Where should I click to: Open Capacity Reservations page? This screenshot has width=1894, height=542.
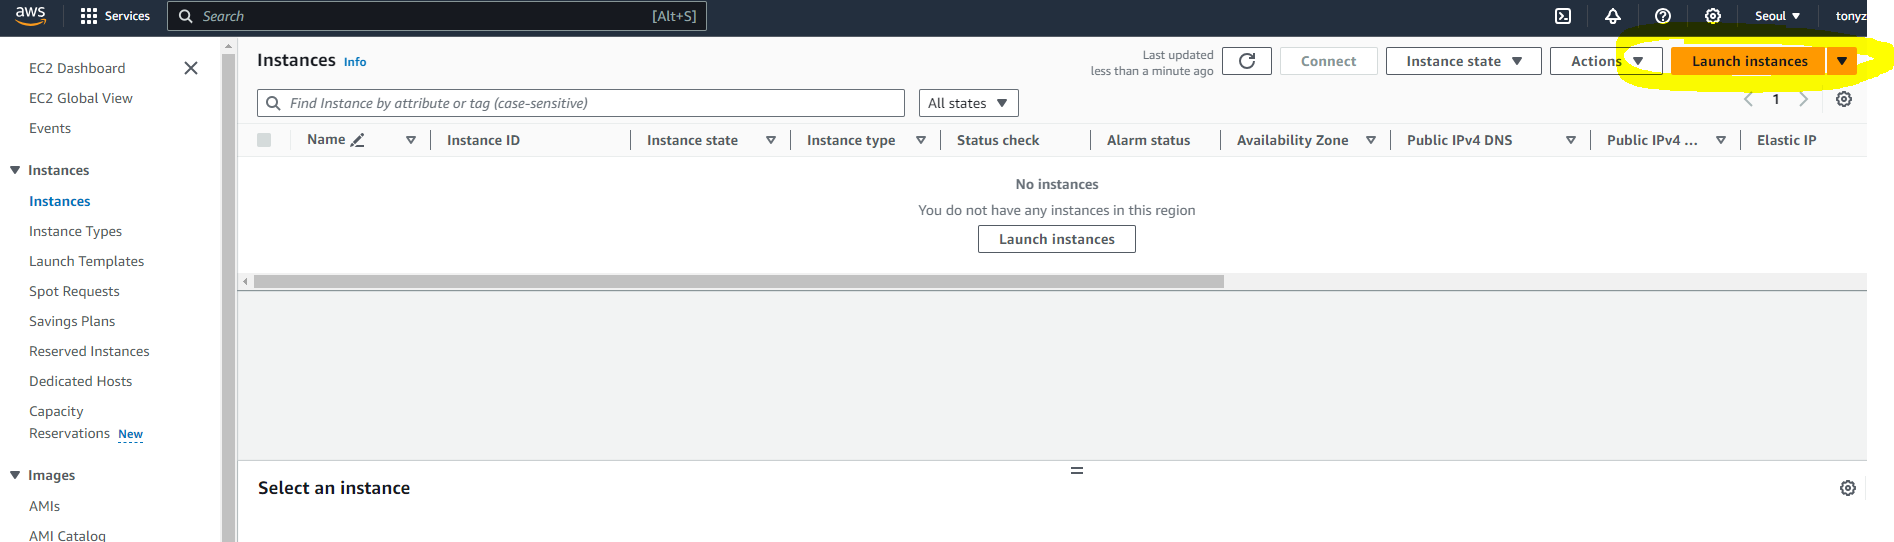click(x=69, y=422)
